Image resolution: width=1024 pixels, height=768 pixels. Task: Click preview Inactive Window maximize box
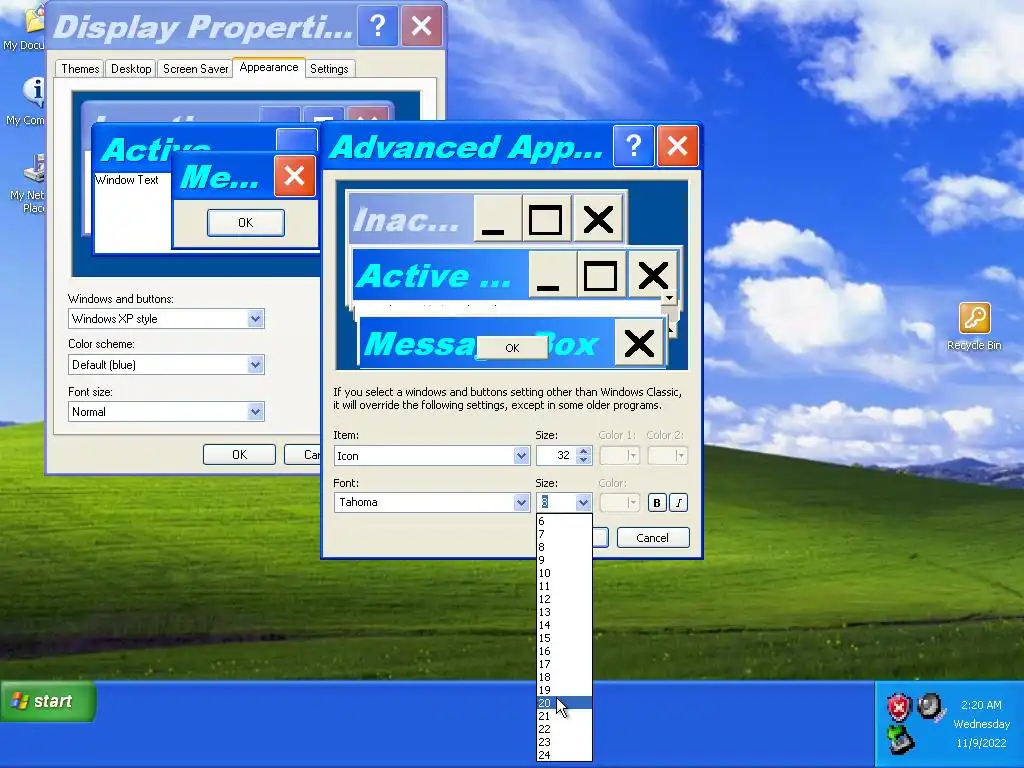(546, 219)
